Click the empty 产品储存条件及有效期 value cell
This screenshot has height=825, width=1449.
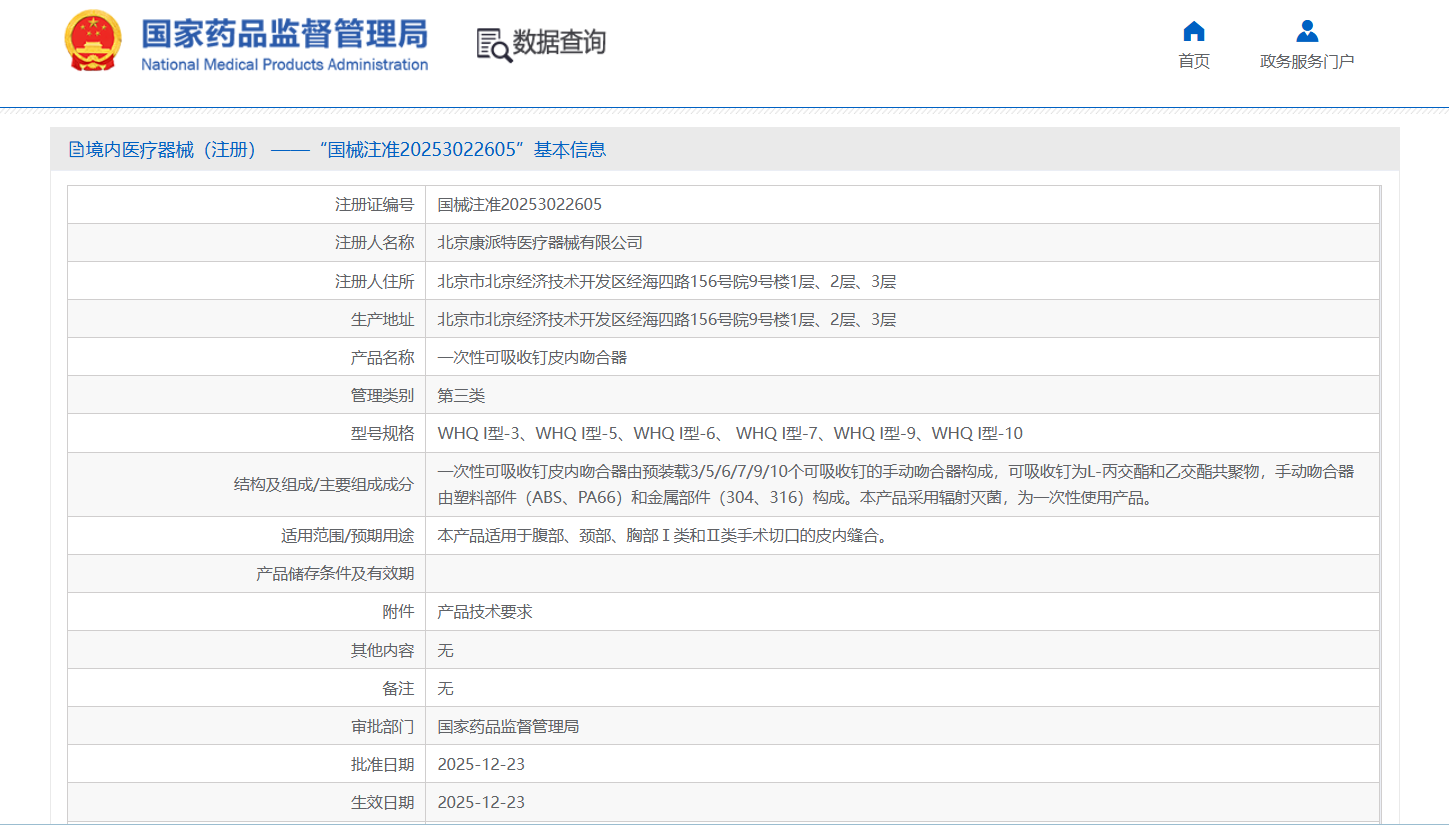900,574
